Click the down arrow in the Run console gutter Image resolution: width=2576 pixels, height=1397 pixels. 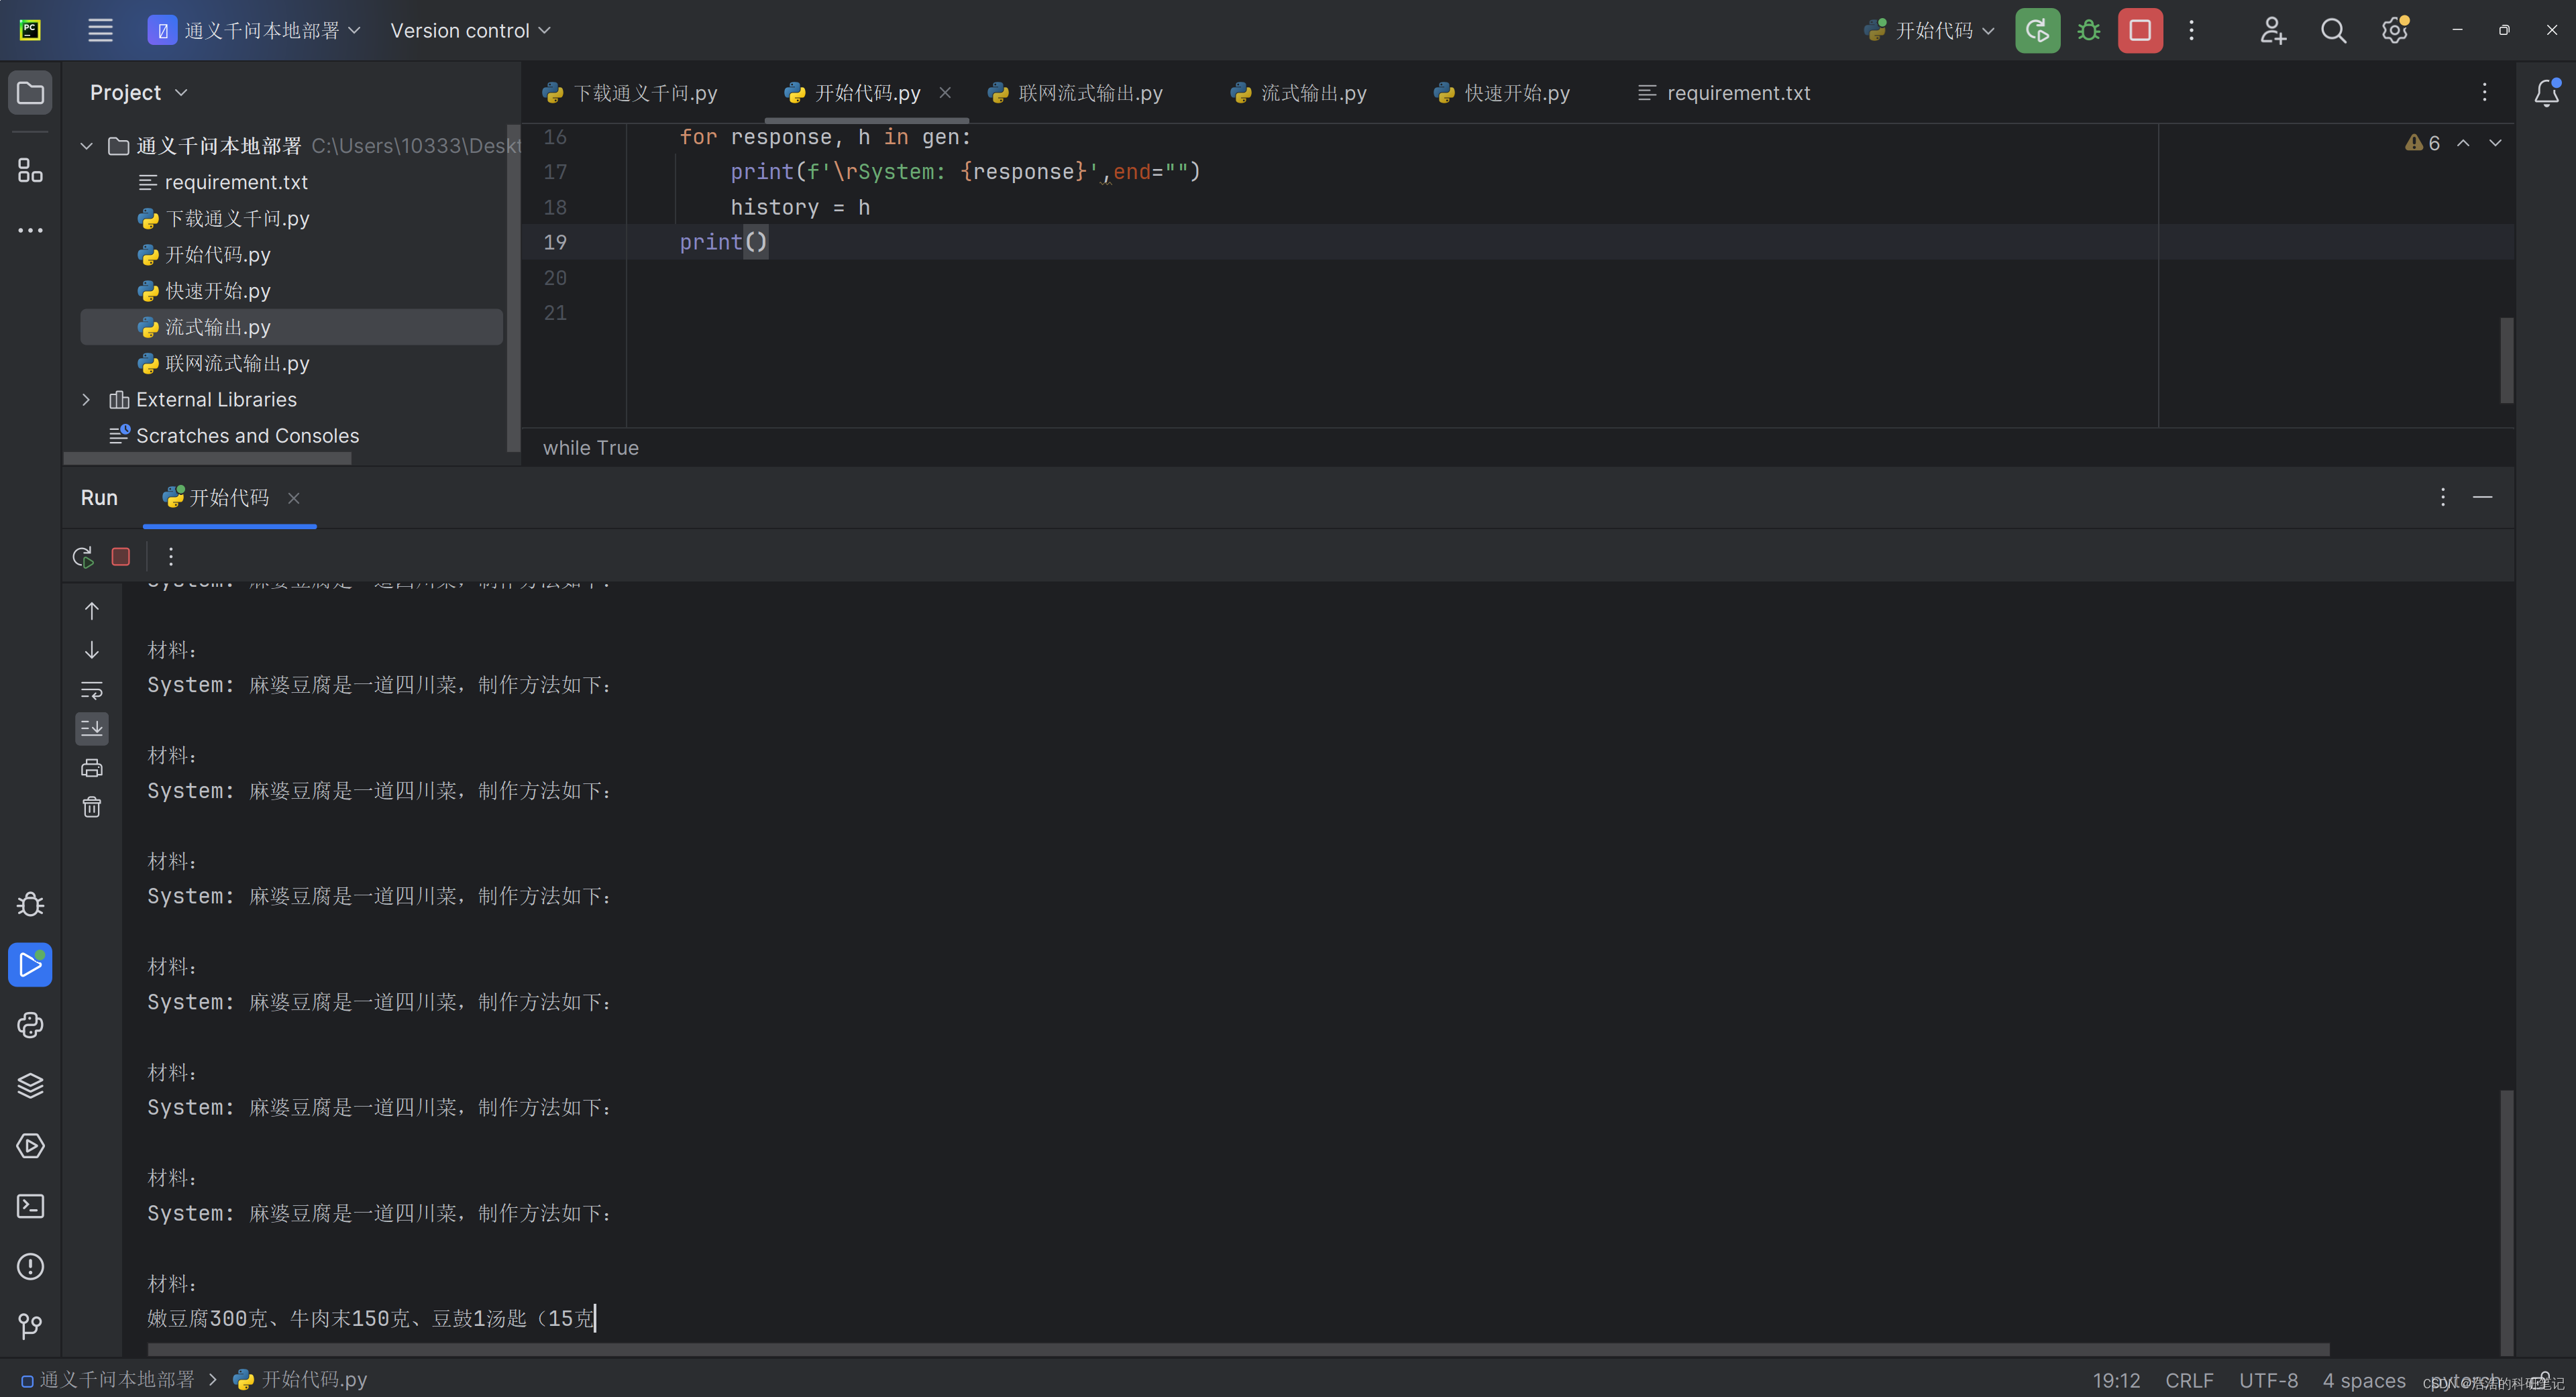[91, 650]
